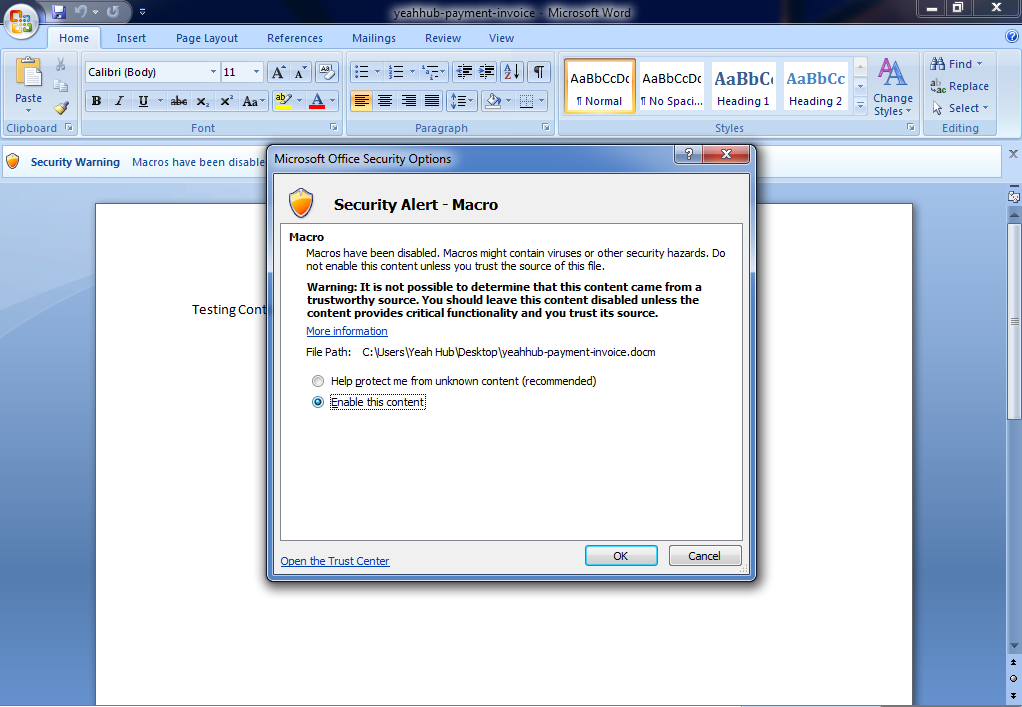Sort the selected text

coord(512,72)
